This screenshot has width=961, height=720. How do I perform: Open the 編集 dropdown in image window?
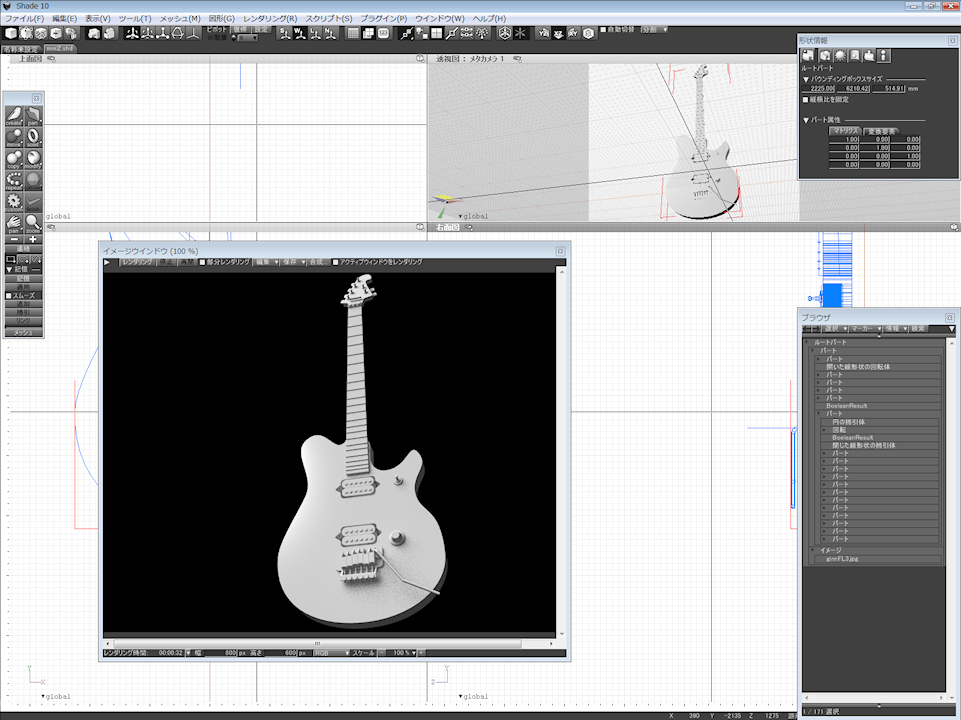(265, 262)
